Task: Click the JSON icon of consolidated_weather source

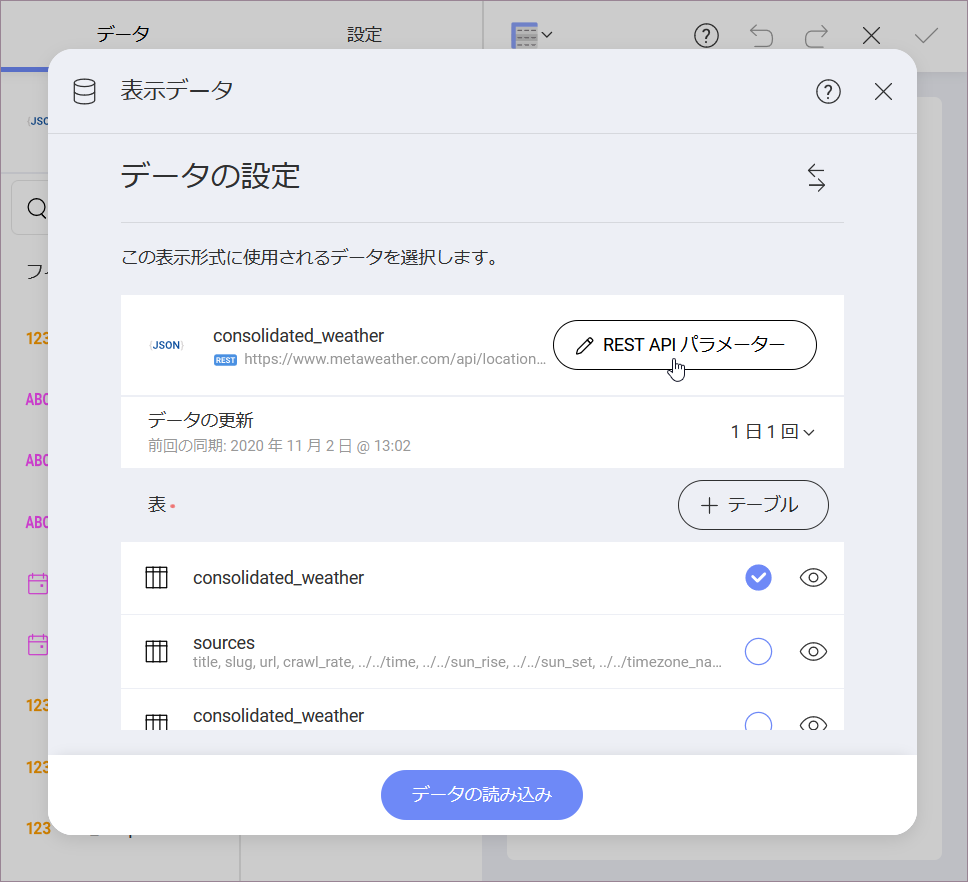Action: (x=167, y=345)
